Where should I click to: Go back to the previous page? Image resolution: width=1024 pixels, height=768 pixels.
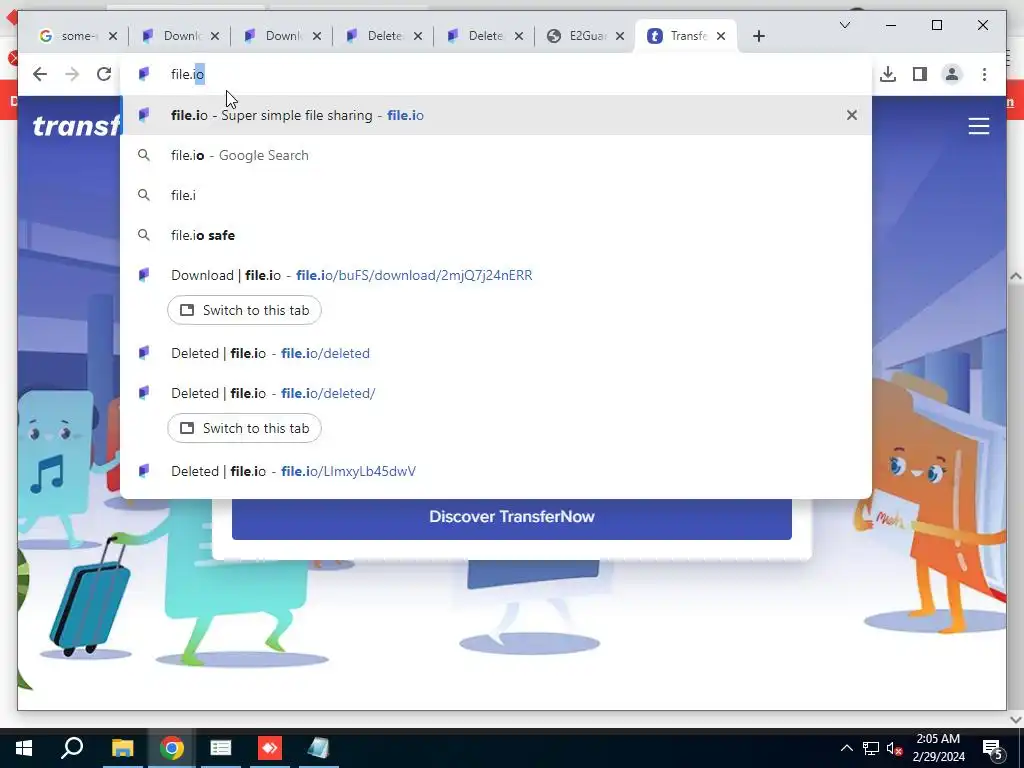[40, 74]
